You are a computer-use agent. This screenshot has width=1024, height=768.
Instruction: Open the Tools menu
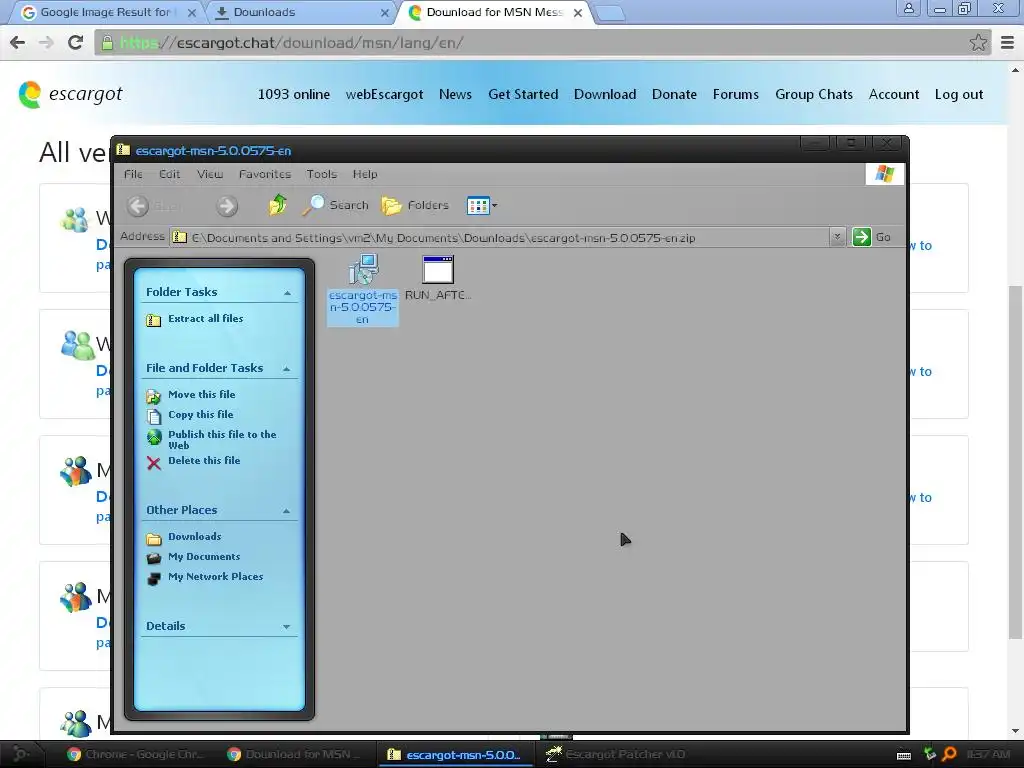(x=321, y=174)
